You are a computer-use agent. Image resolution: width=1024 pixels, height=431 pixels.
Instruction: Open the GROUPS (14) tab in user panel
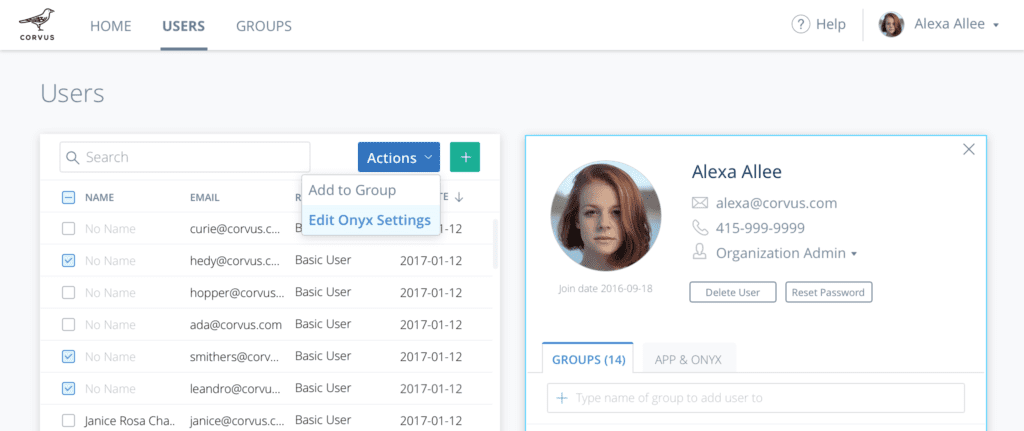(588, 358)
